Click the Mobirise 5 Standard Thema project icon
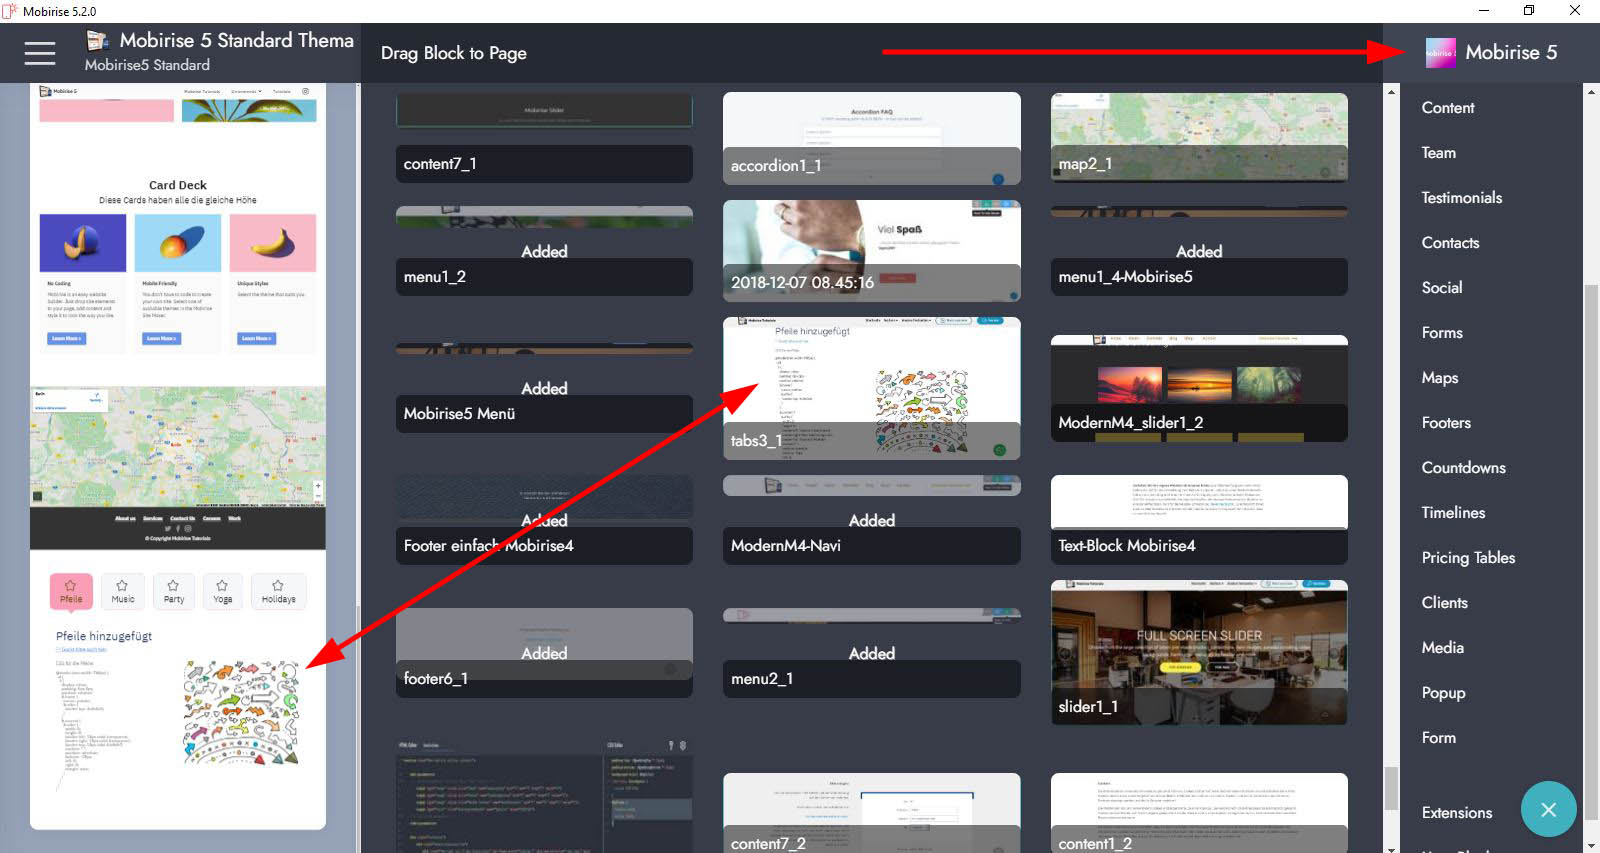Image resolution: width=1600 pixels, height=853 pixels. 98,41
